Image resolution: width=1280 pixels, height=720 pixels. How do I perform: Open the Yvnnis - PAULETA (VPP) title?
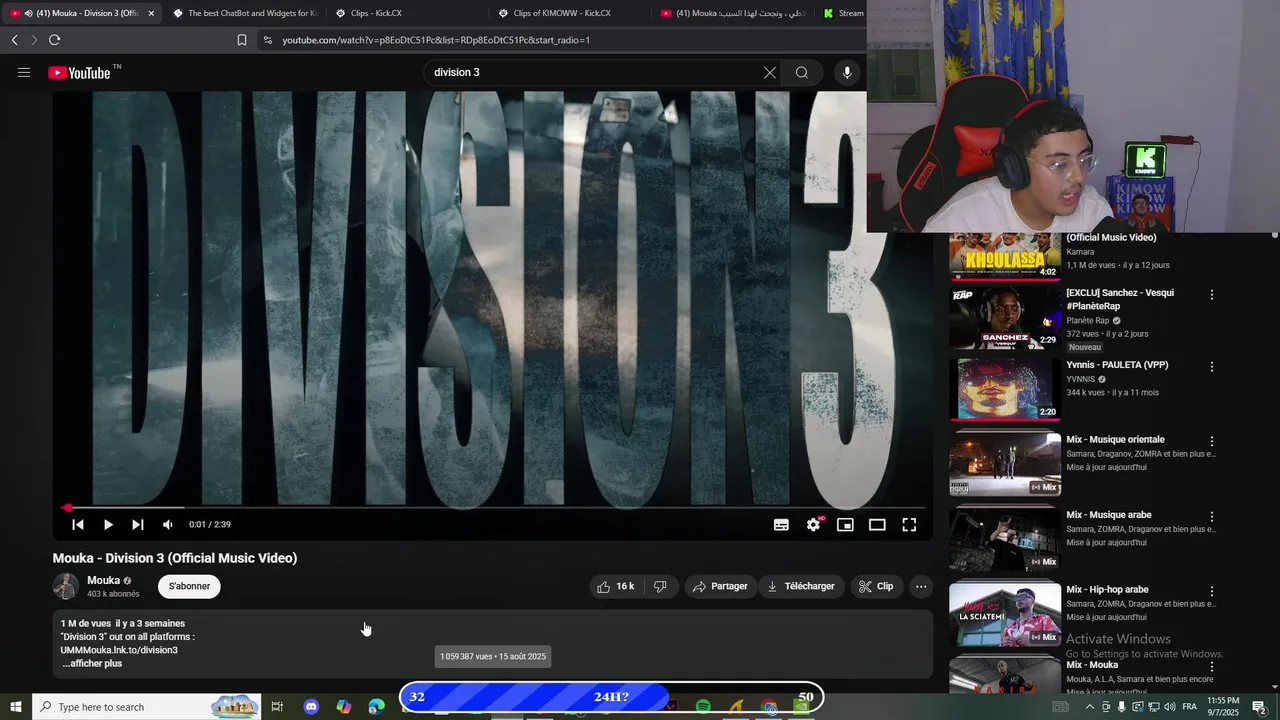(x=1117, y=365)
